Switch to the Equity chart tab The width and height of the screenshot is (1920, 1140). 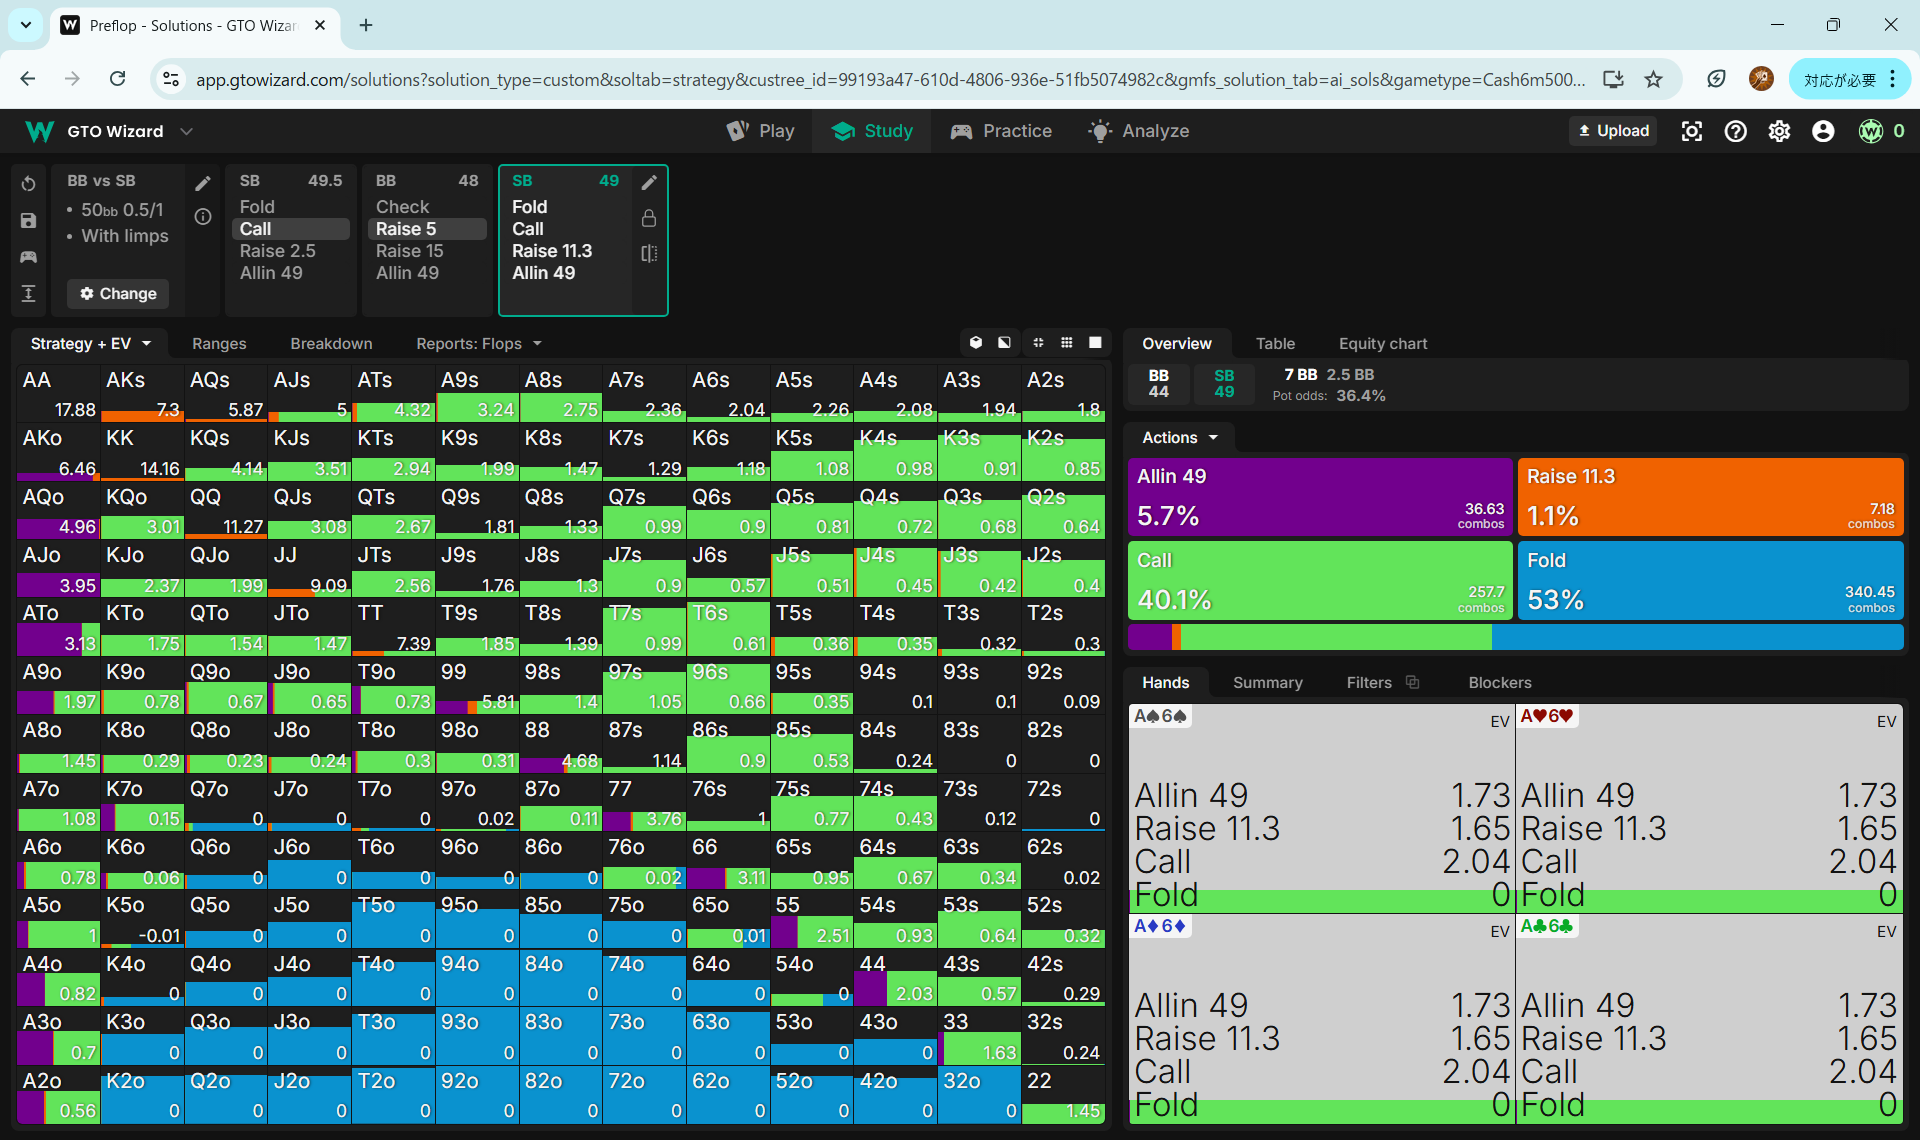(1382, 343)
